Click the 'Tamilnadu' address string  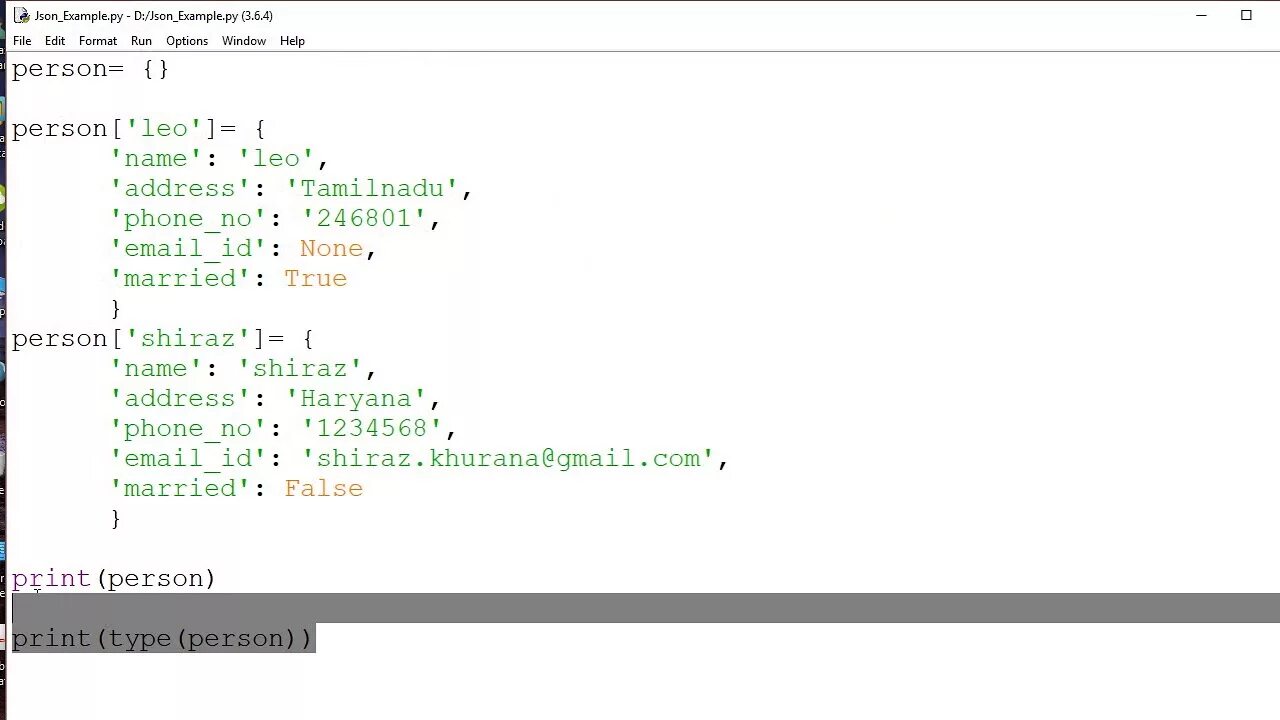coord(372,188)
